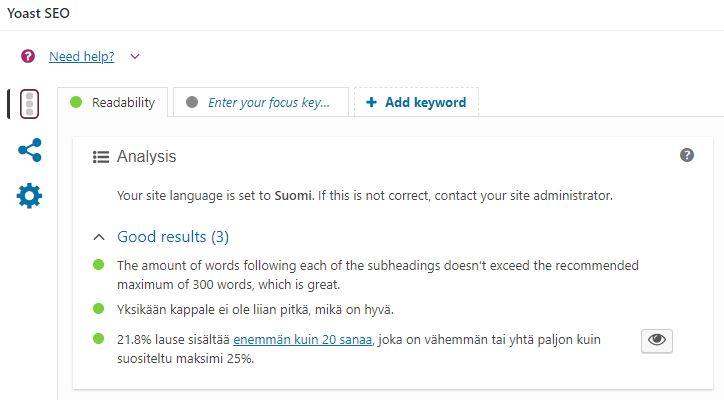Open the advanced settings gear icon
This screenshot has width=724, height=400.
click(x=30, y=196)
